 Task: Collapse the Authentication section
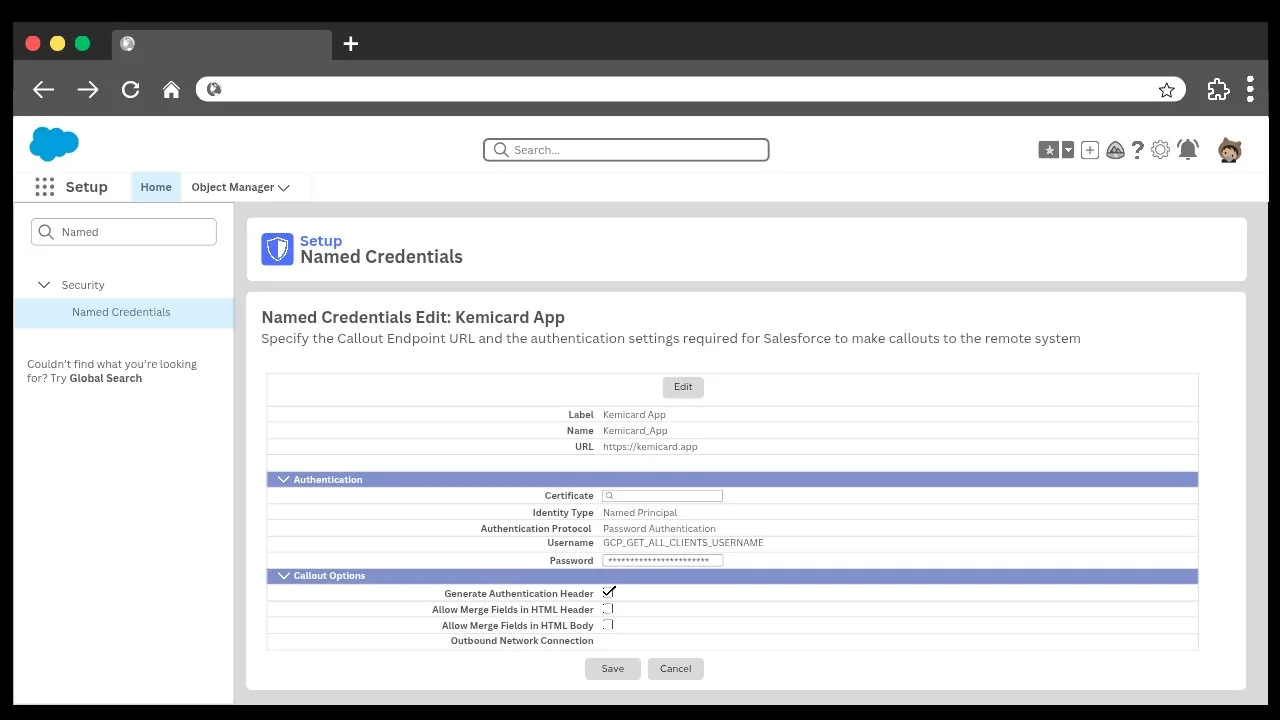tap(283, 480)
